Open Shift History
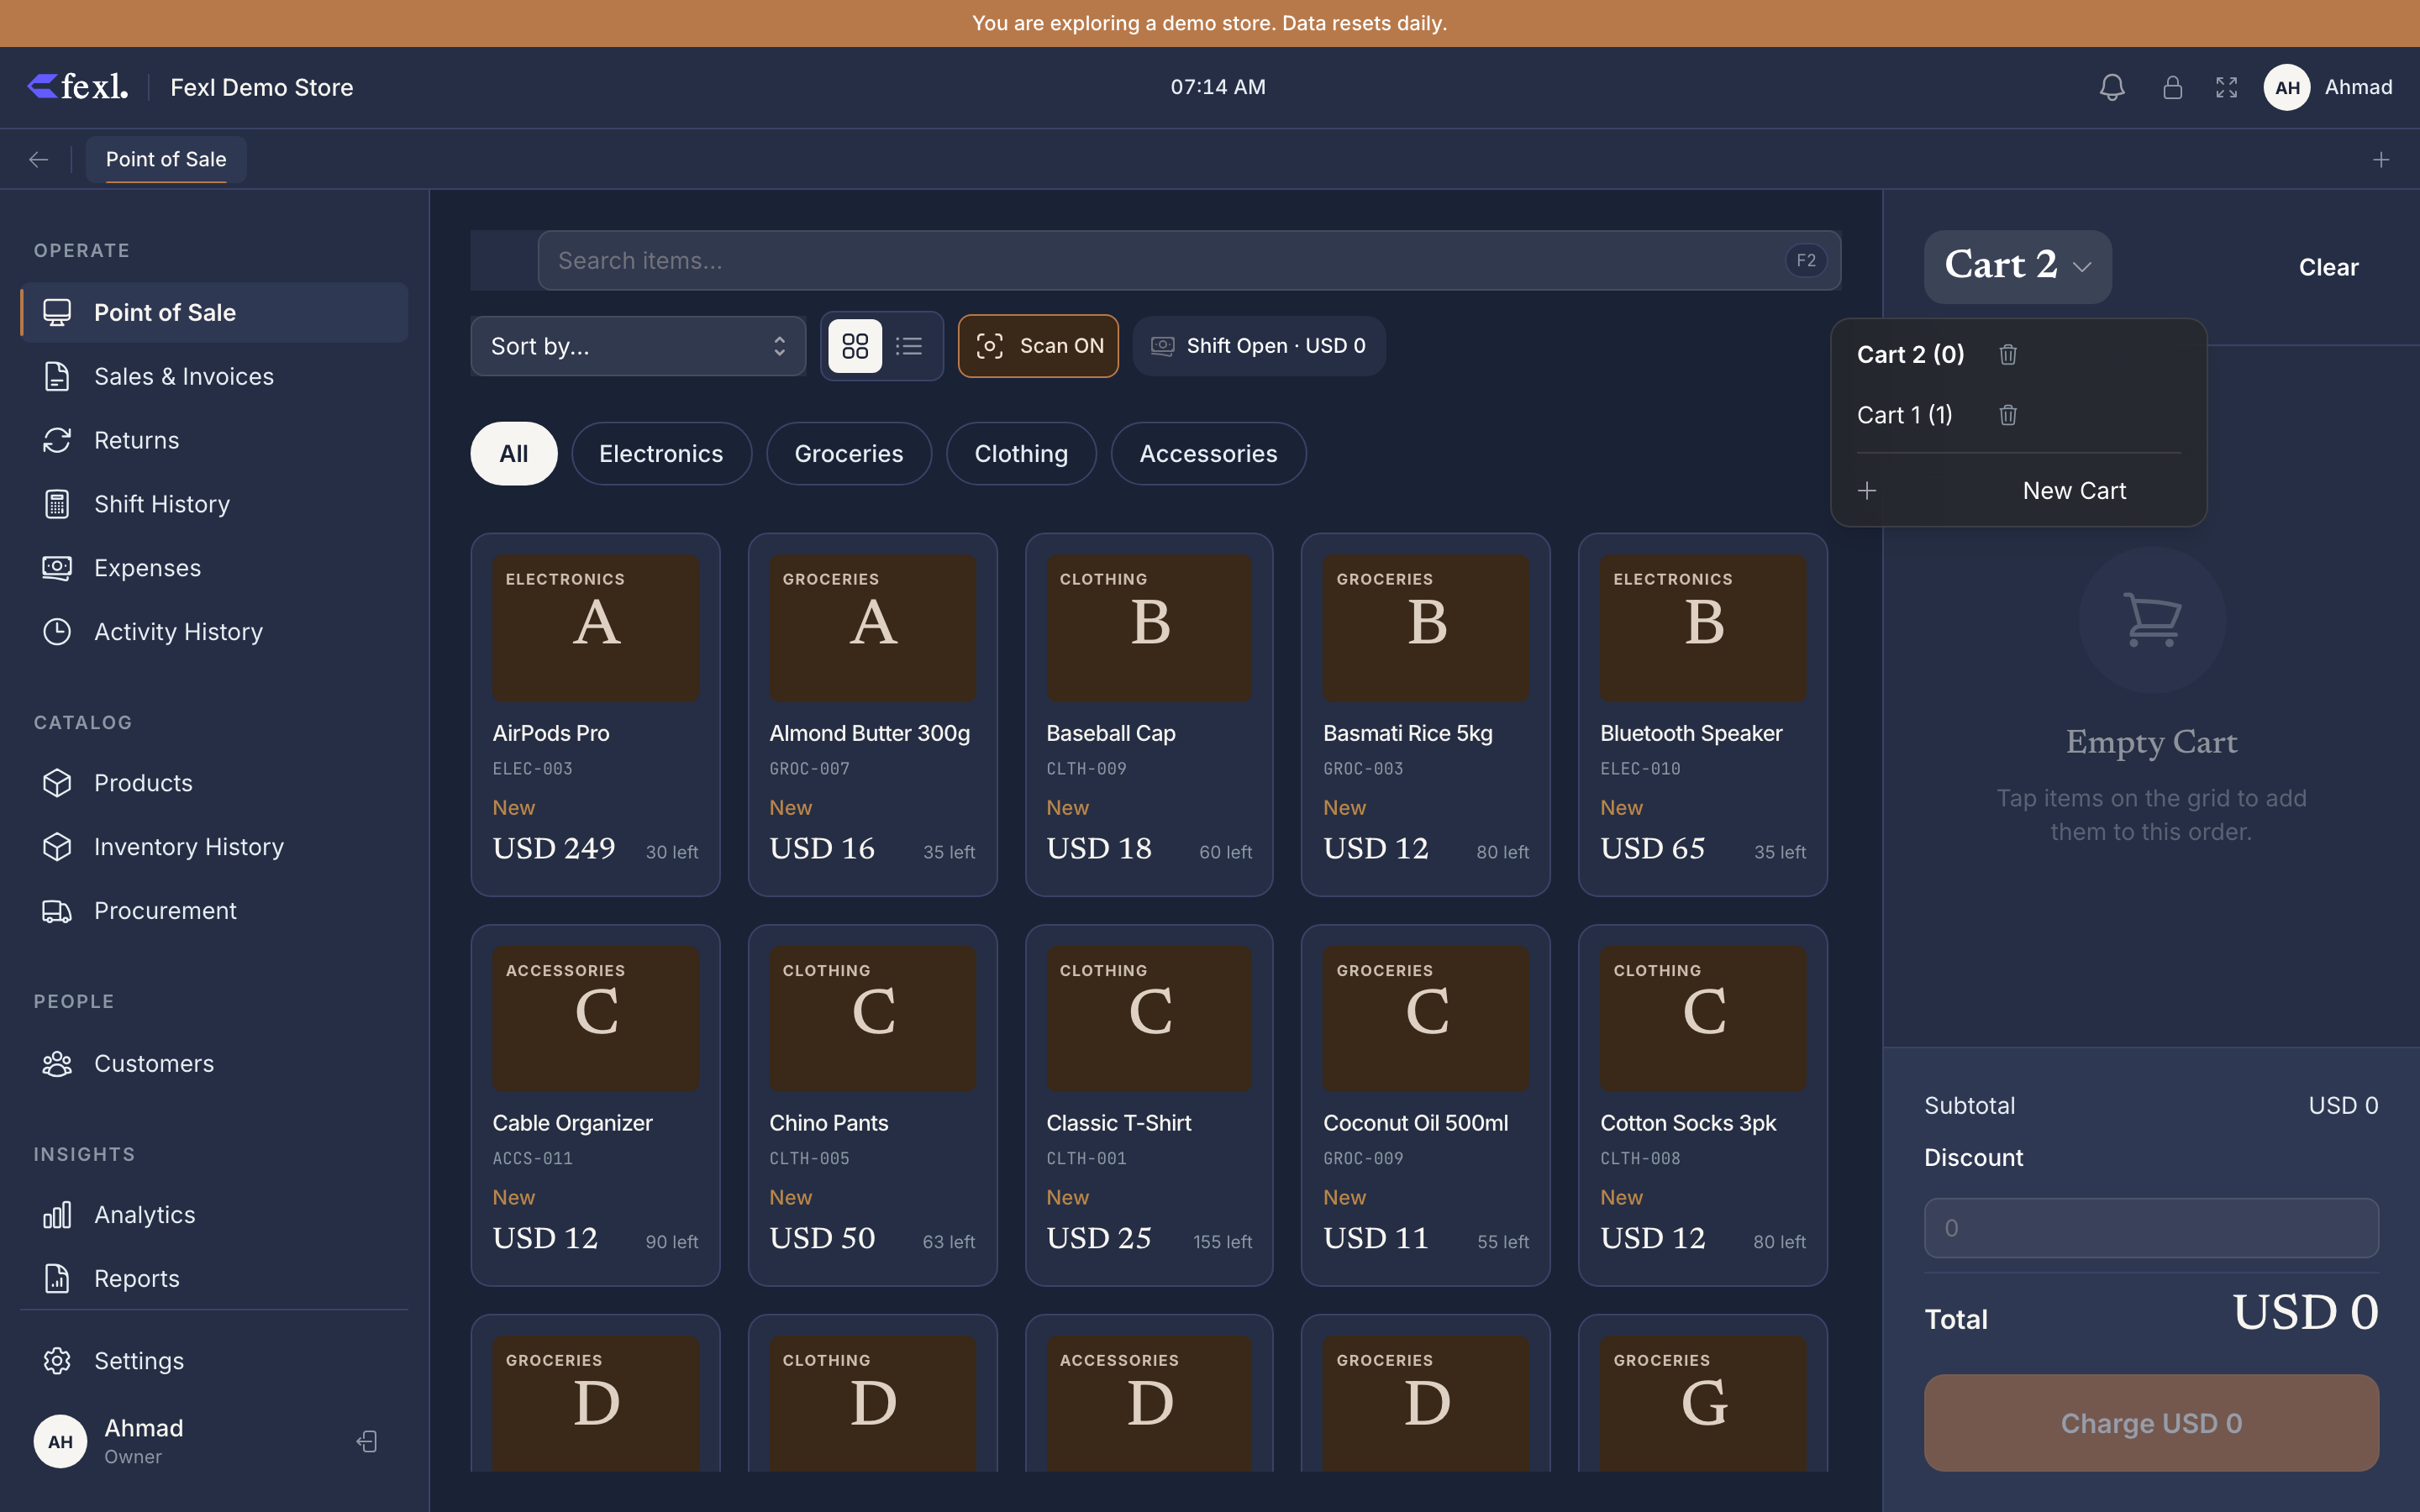 tap(214, 504)
